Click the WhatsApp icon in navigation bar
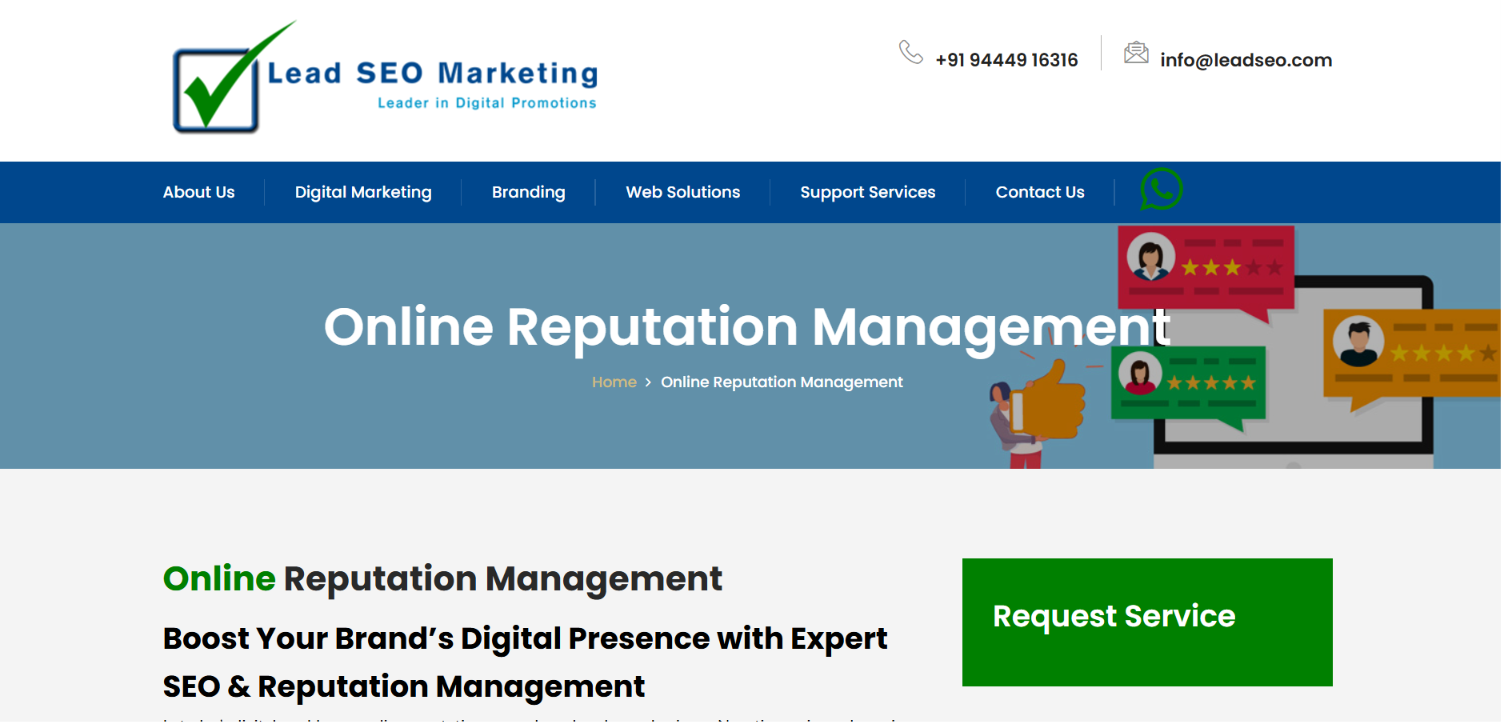The width and height of the screenshot is (1501, 722). pyautogui.click(x=1161, y=189)
